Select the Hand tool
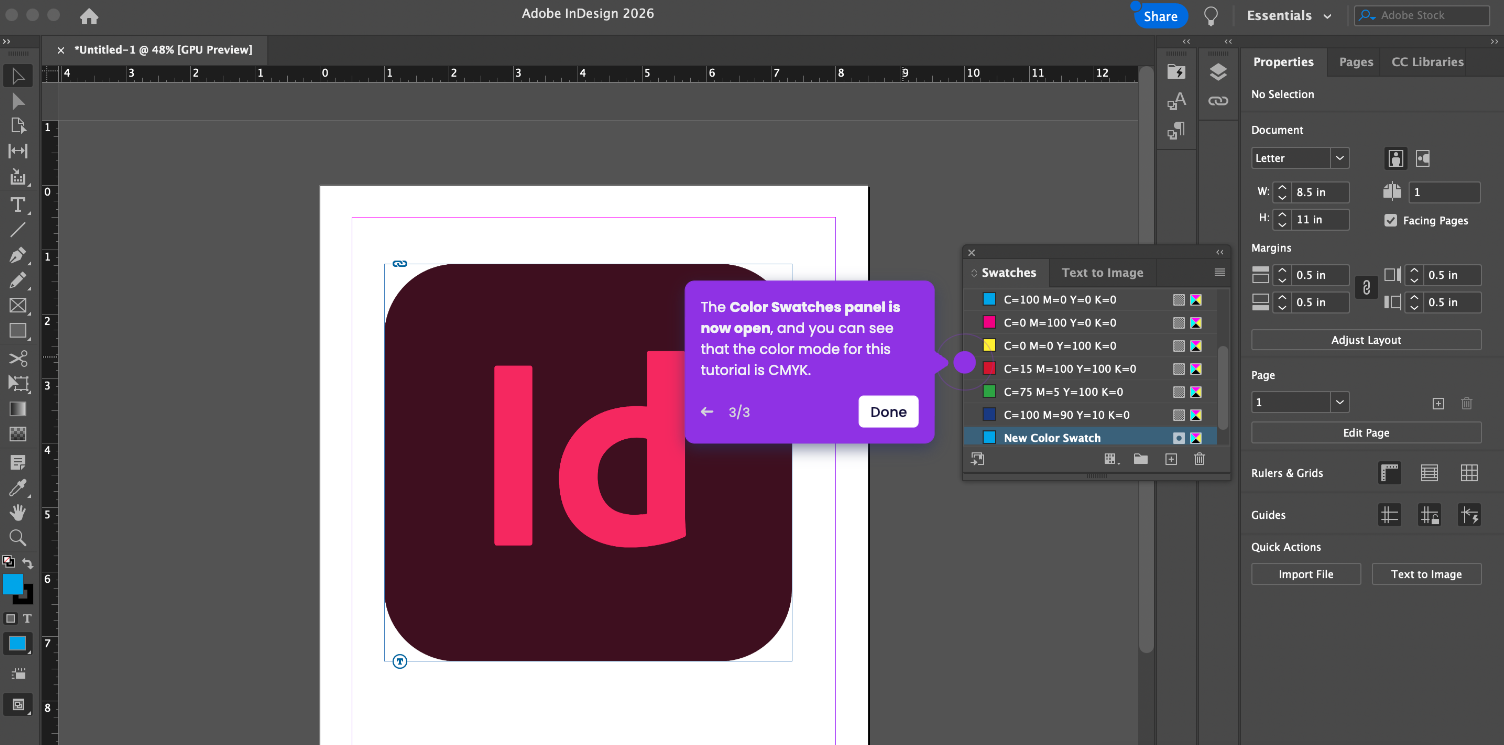The image size is (1504, 745). pyautogui.click(x=17, y=512)
